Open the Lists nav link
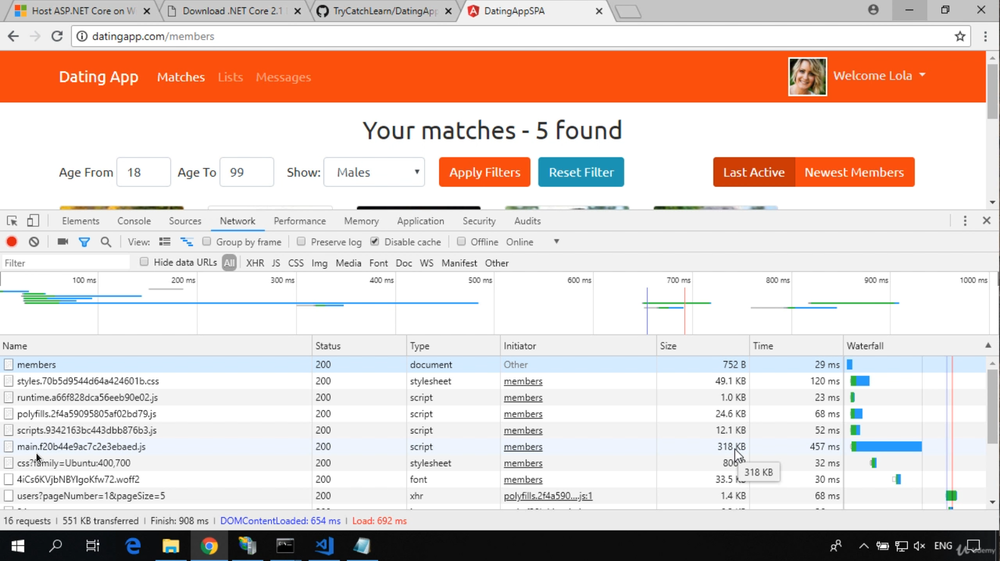The height and width of the screenshot is (561, 1000). 230,77
